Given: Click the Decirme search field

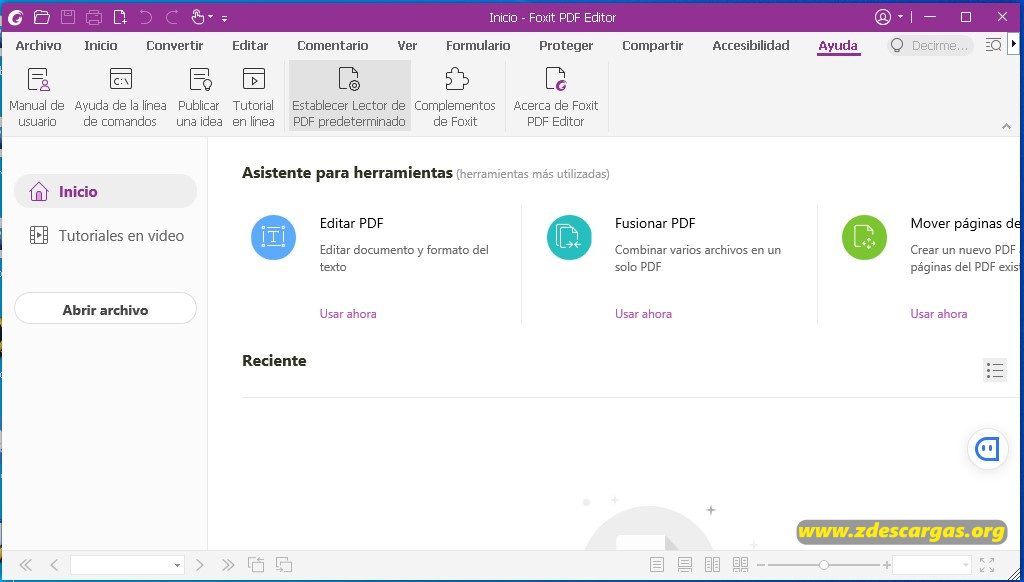Looking at the screenshot, I should tap(931, 46).
